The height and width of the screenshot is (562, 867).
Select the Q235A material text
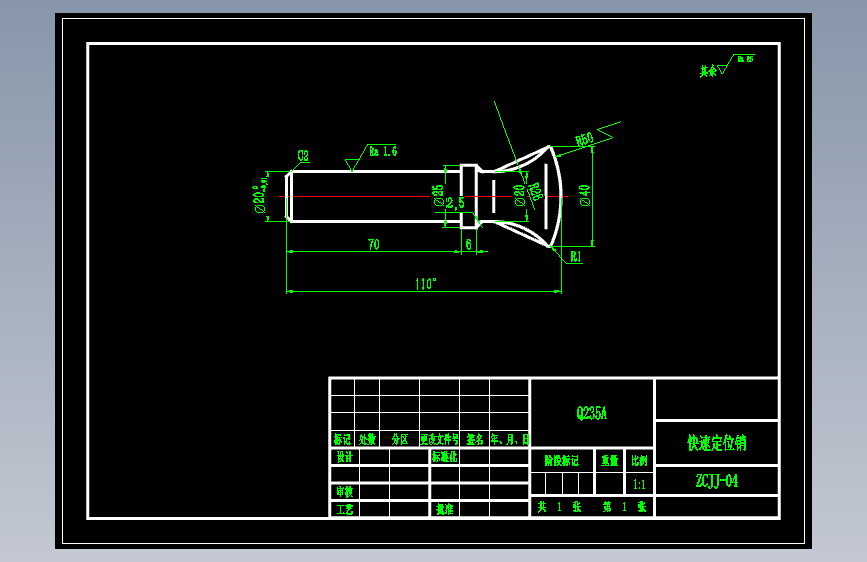(592, 413)
